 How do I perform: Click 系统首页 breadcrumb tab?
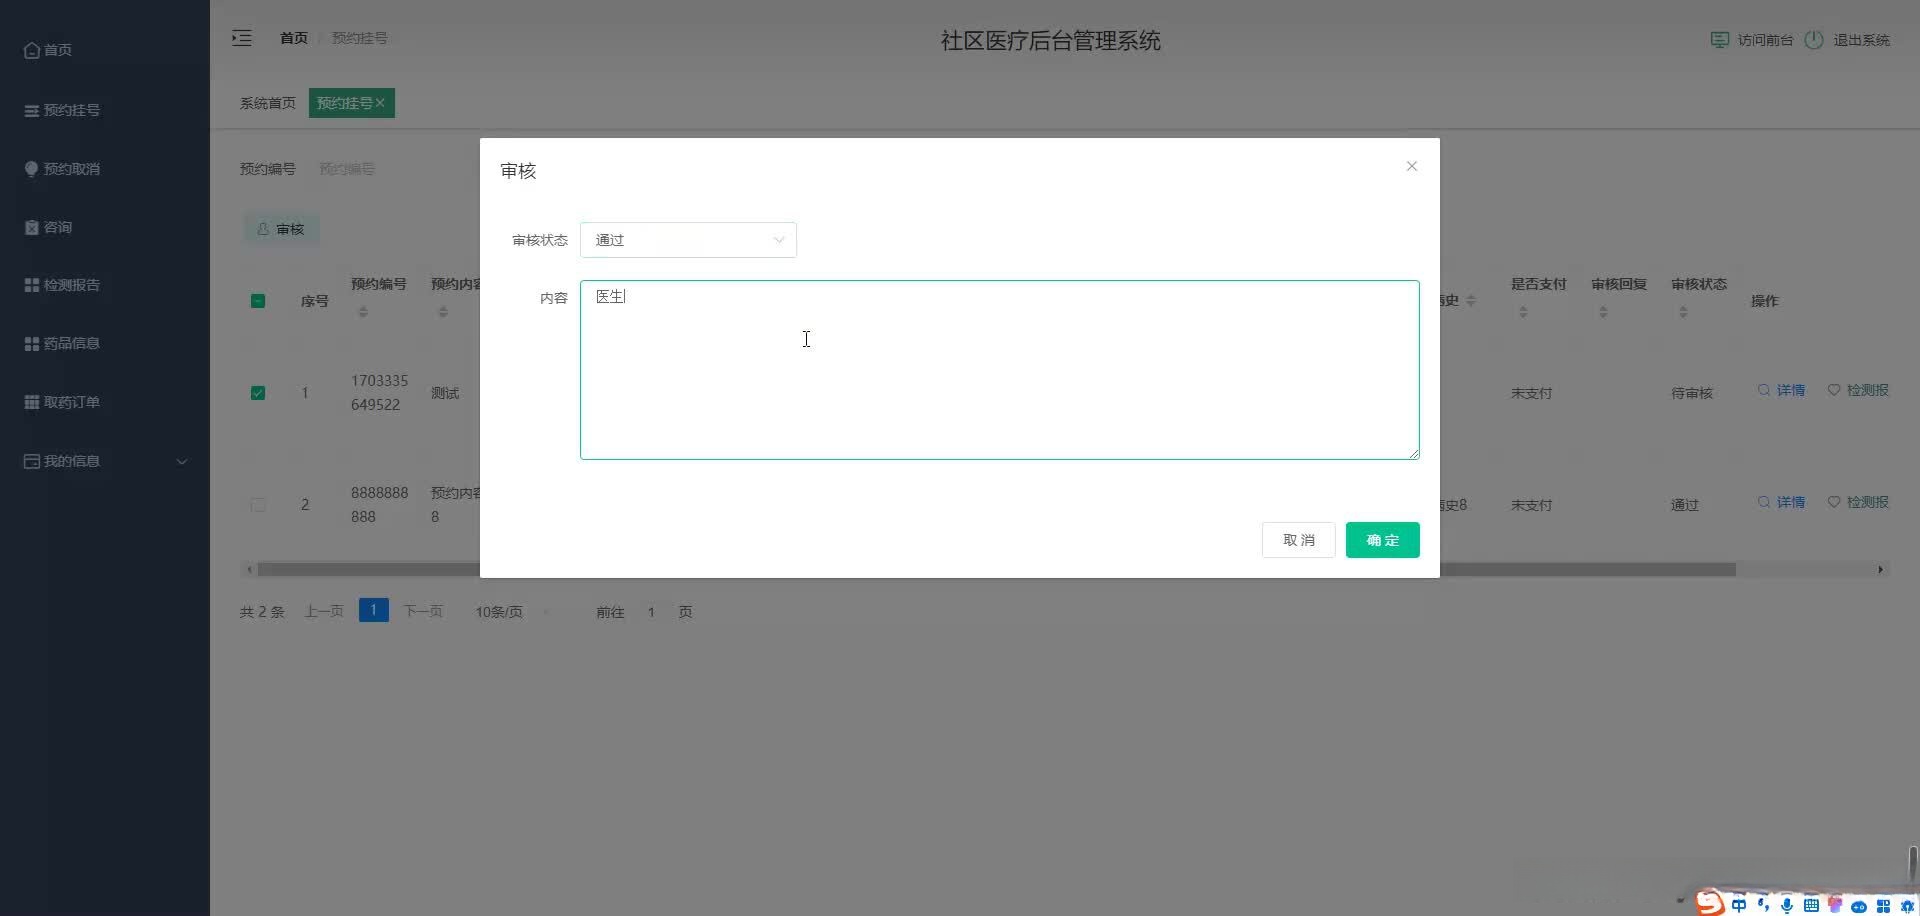pos(267,103)
